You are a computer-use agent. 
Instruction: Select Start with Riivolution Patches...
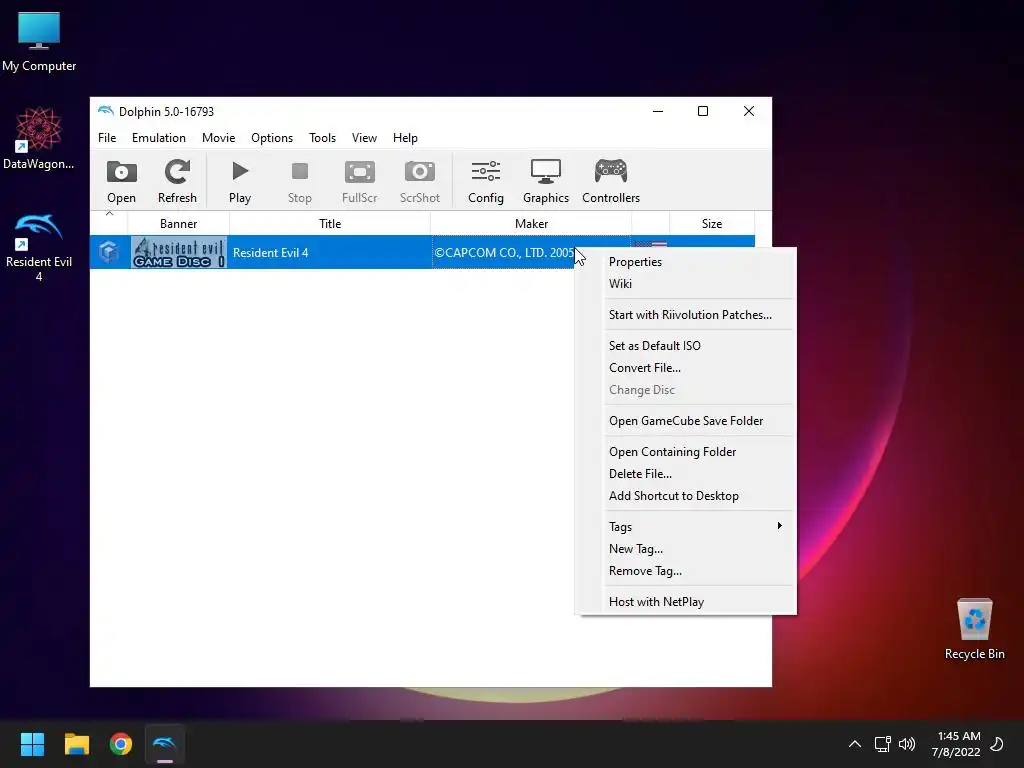[x=686, y=315]
